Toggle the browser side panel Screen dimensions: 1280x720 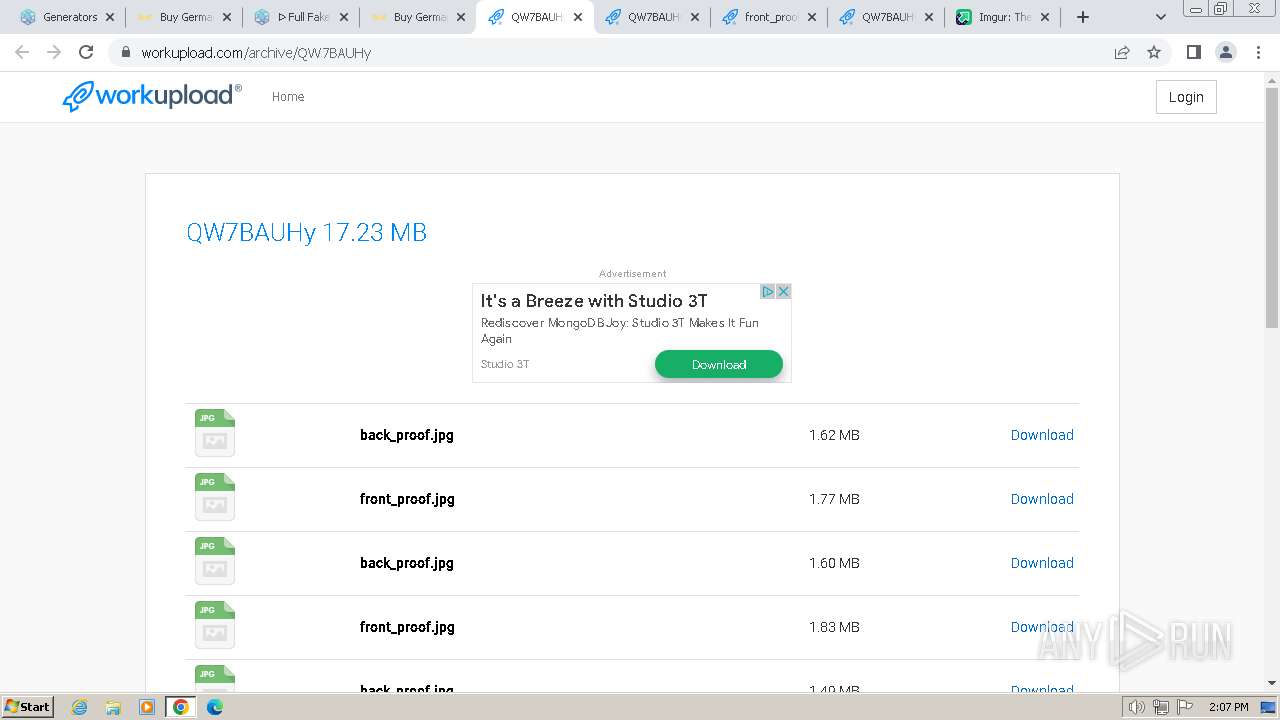pyautogui.click(x=1193, y=53)
